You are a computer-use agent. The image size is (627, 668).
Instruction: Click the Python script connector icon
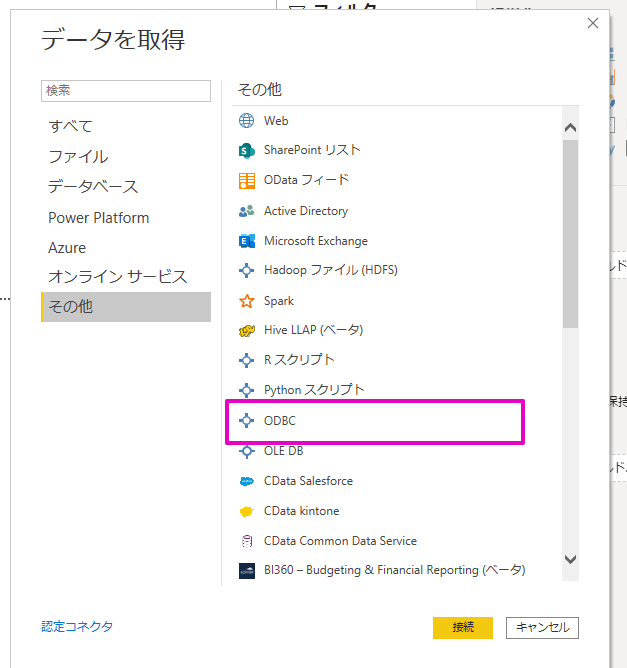pos(247,390)
